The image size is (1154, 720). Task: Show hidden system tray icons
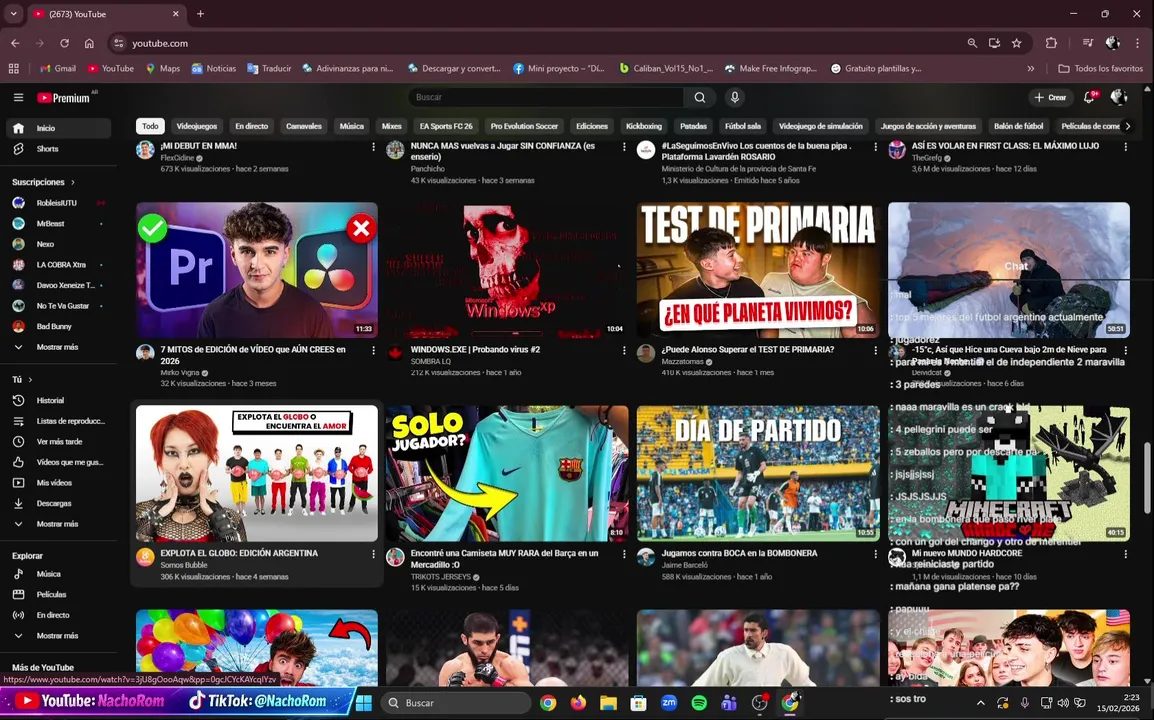pyautogui.click(x=980, y=703)
